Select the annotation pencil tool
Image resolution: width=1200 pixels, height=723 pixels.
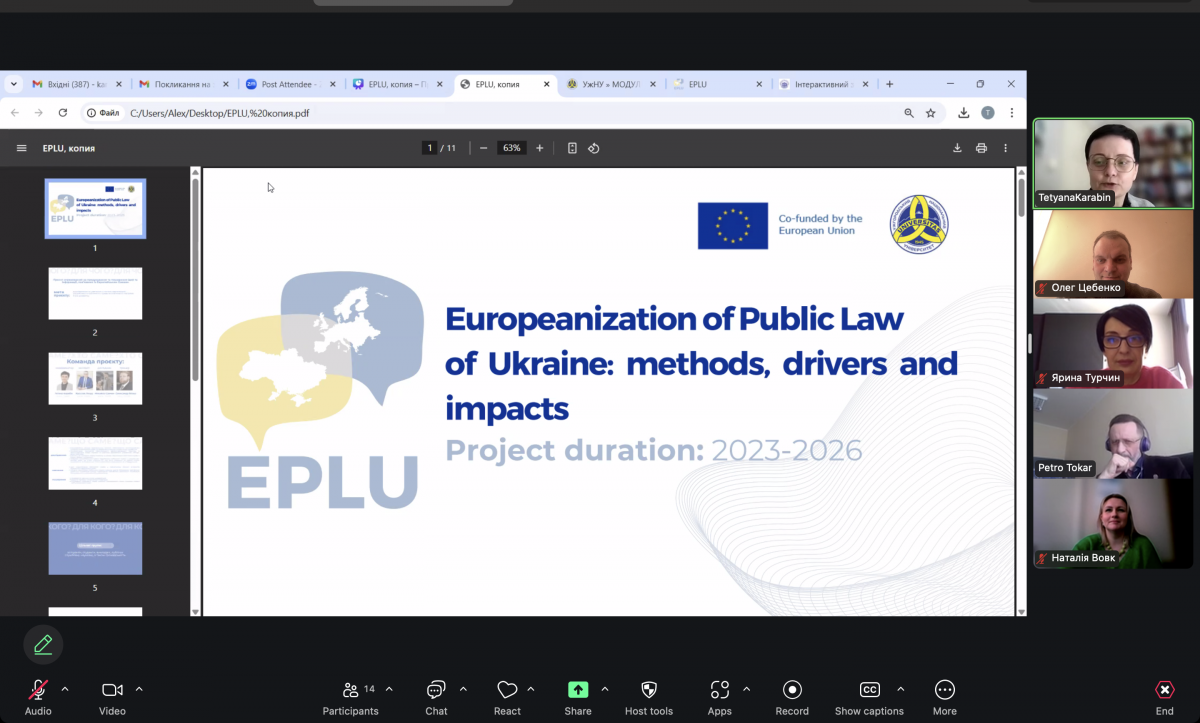click(x=43, y=644)
